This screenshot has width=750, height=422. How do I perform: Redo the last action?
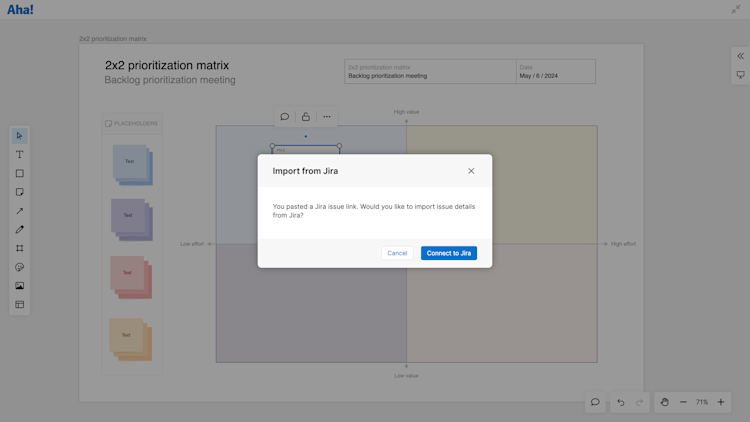point(640,402)
